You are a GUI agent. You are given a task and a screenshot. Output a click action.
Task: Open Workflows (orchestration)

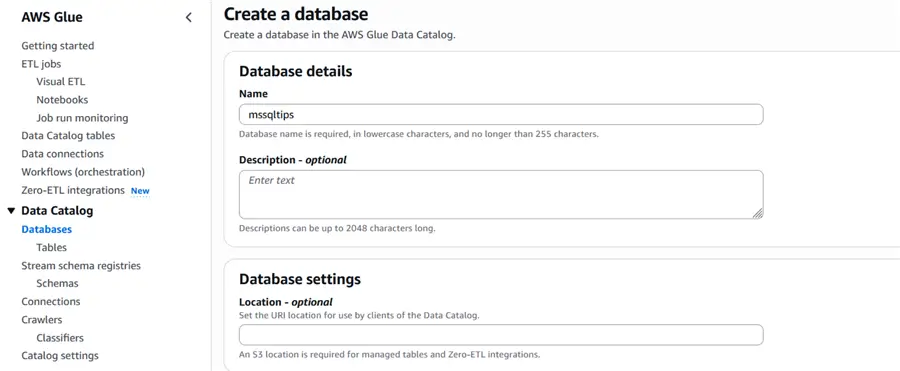pos(83,172)
